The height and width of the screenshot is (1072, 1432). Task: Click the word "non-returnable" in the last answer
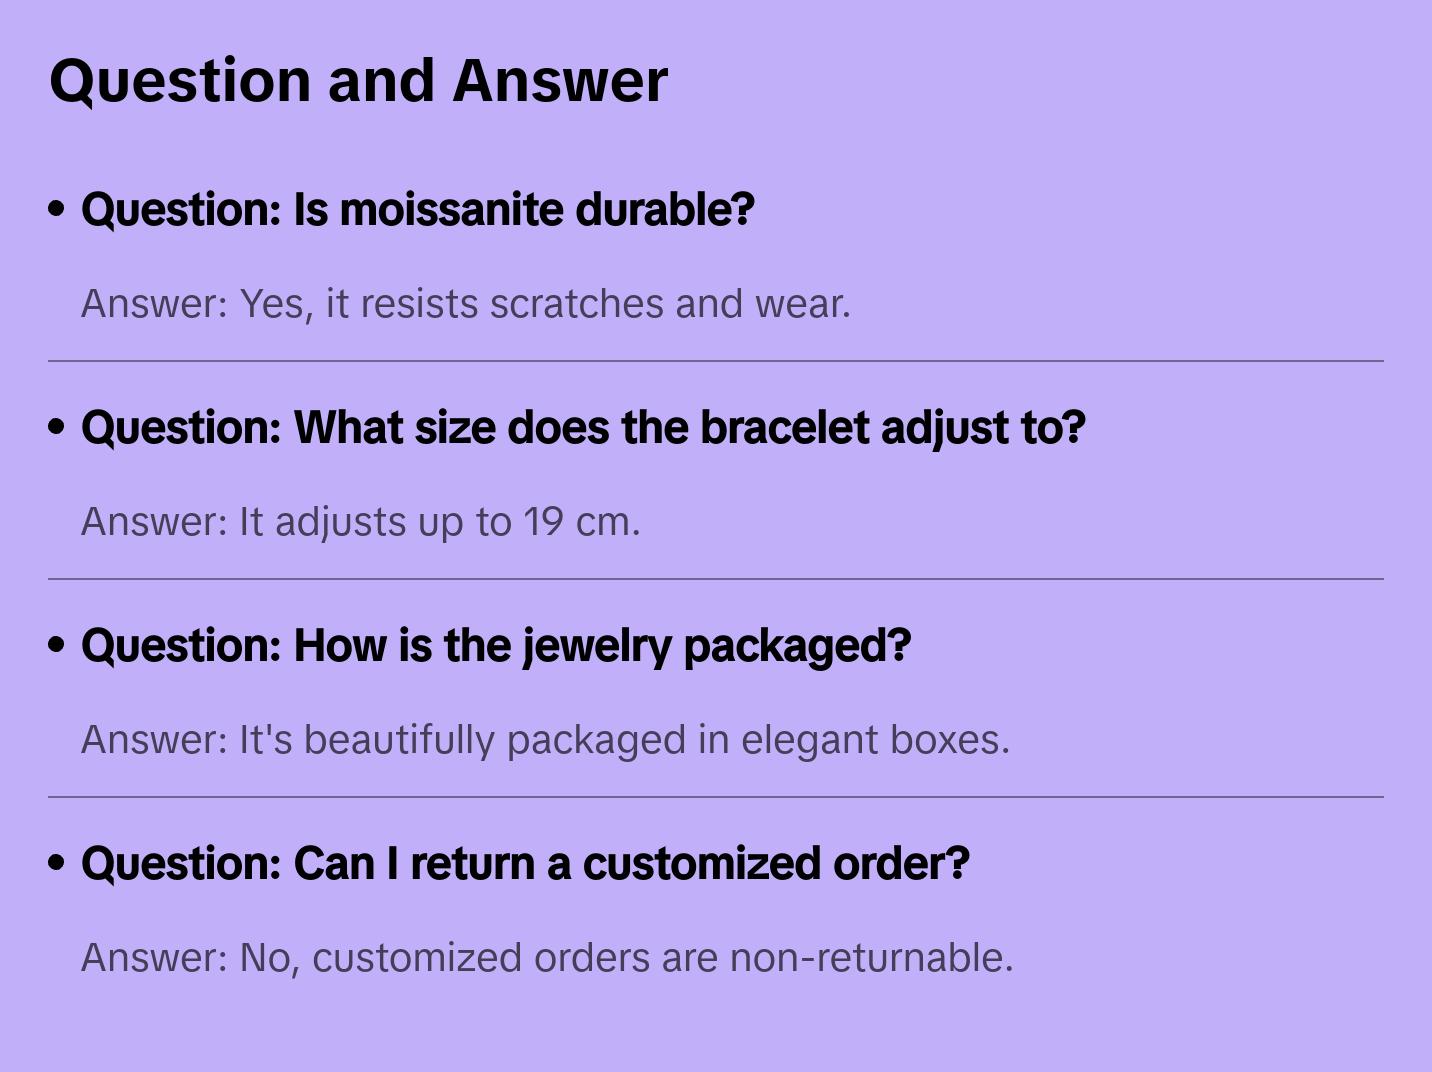871,958
